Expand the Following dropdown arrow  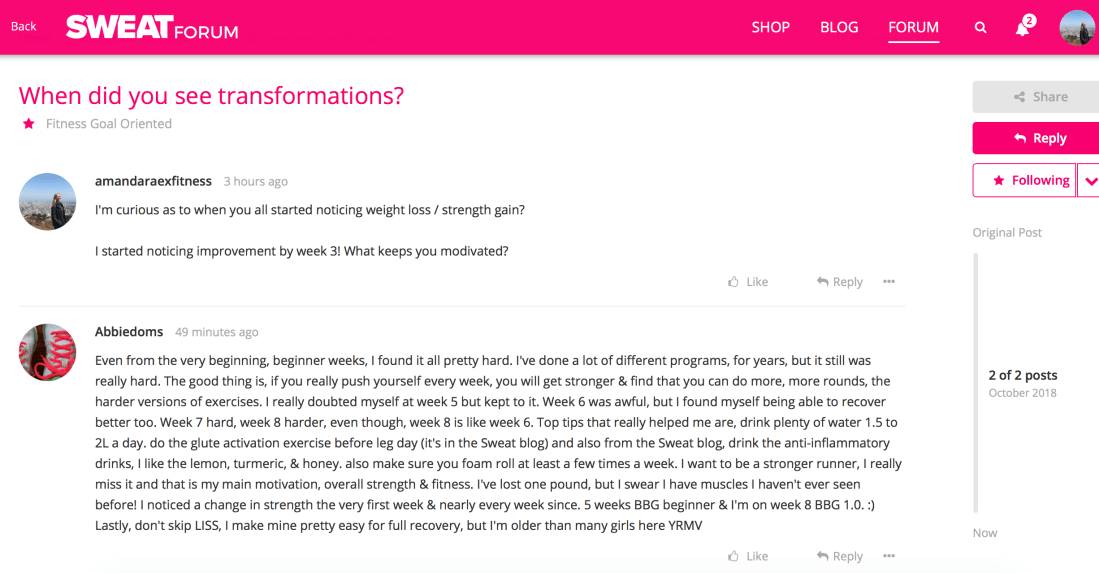pyautogui.click(x=1089, y=181)
